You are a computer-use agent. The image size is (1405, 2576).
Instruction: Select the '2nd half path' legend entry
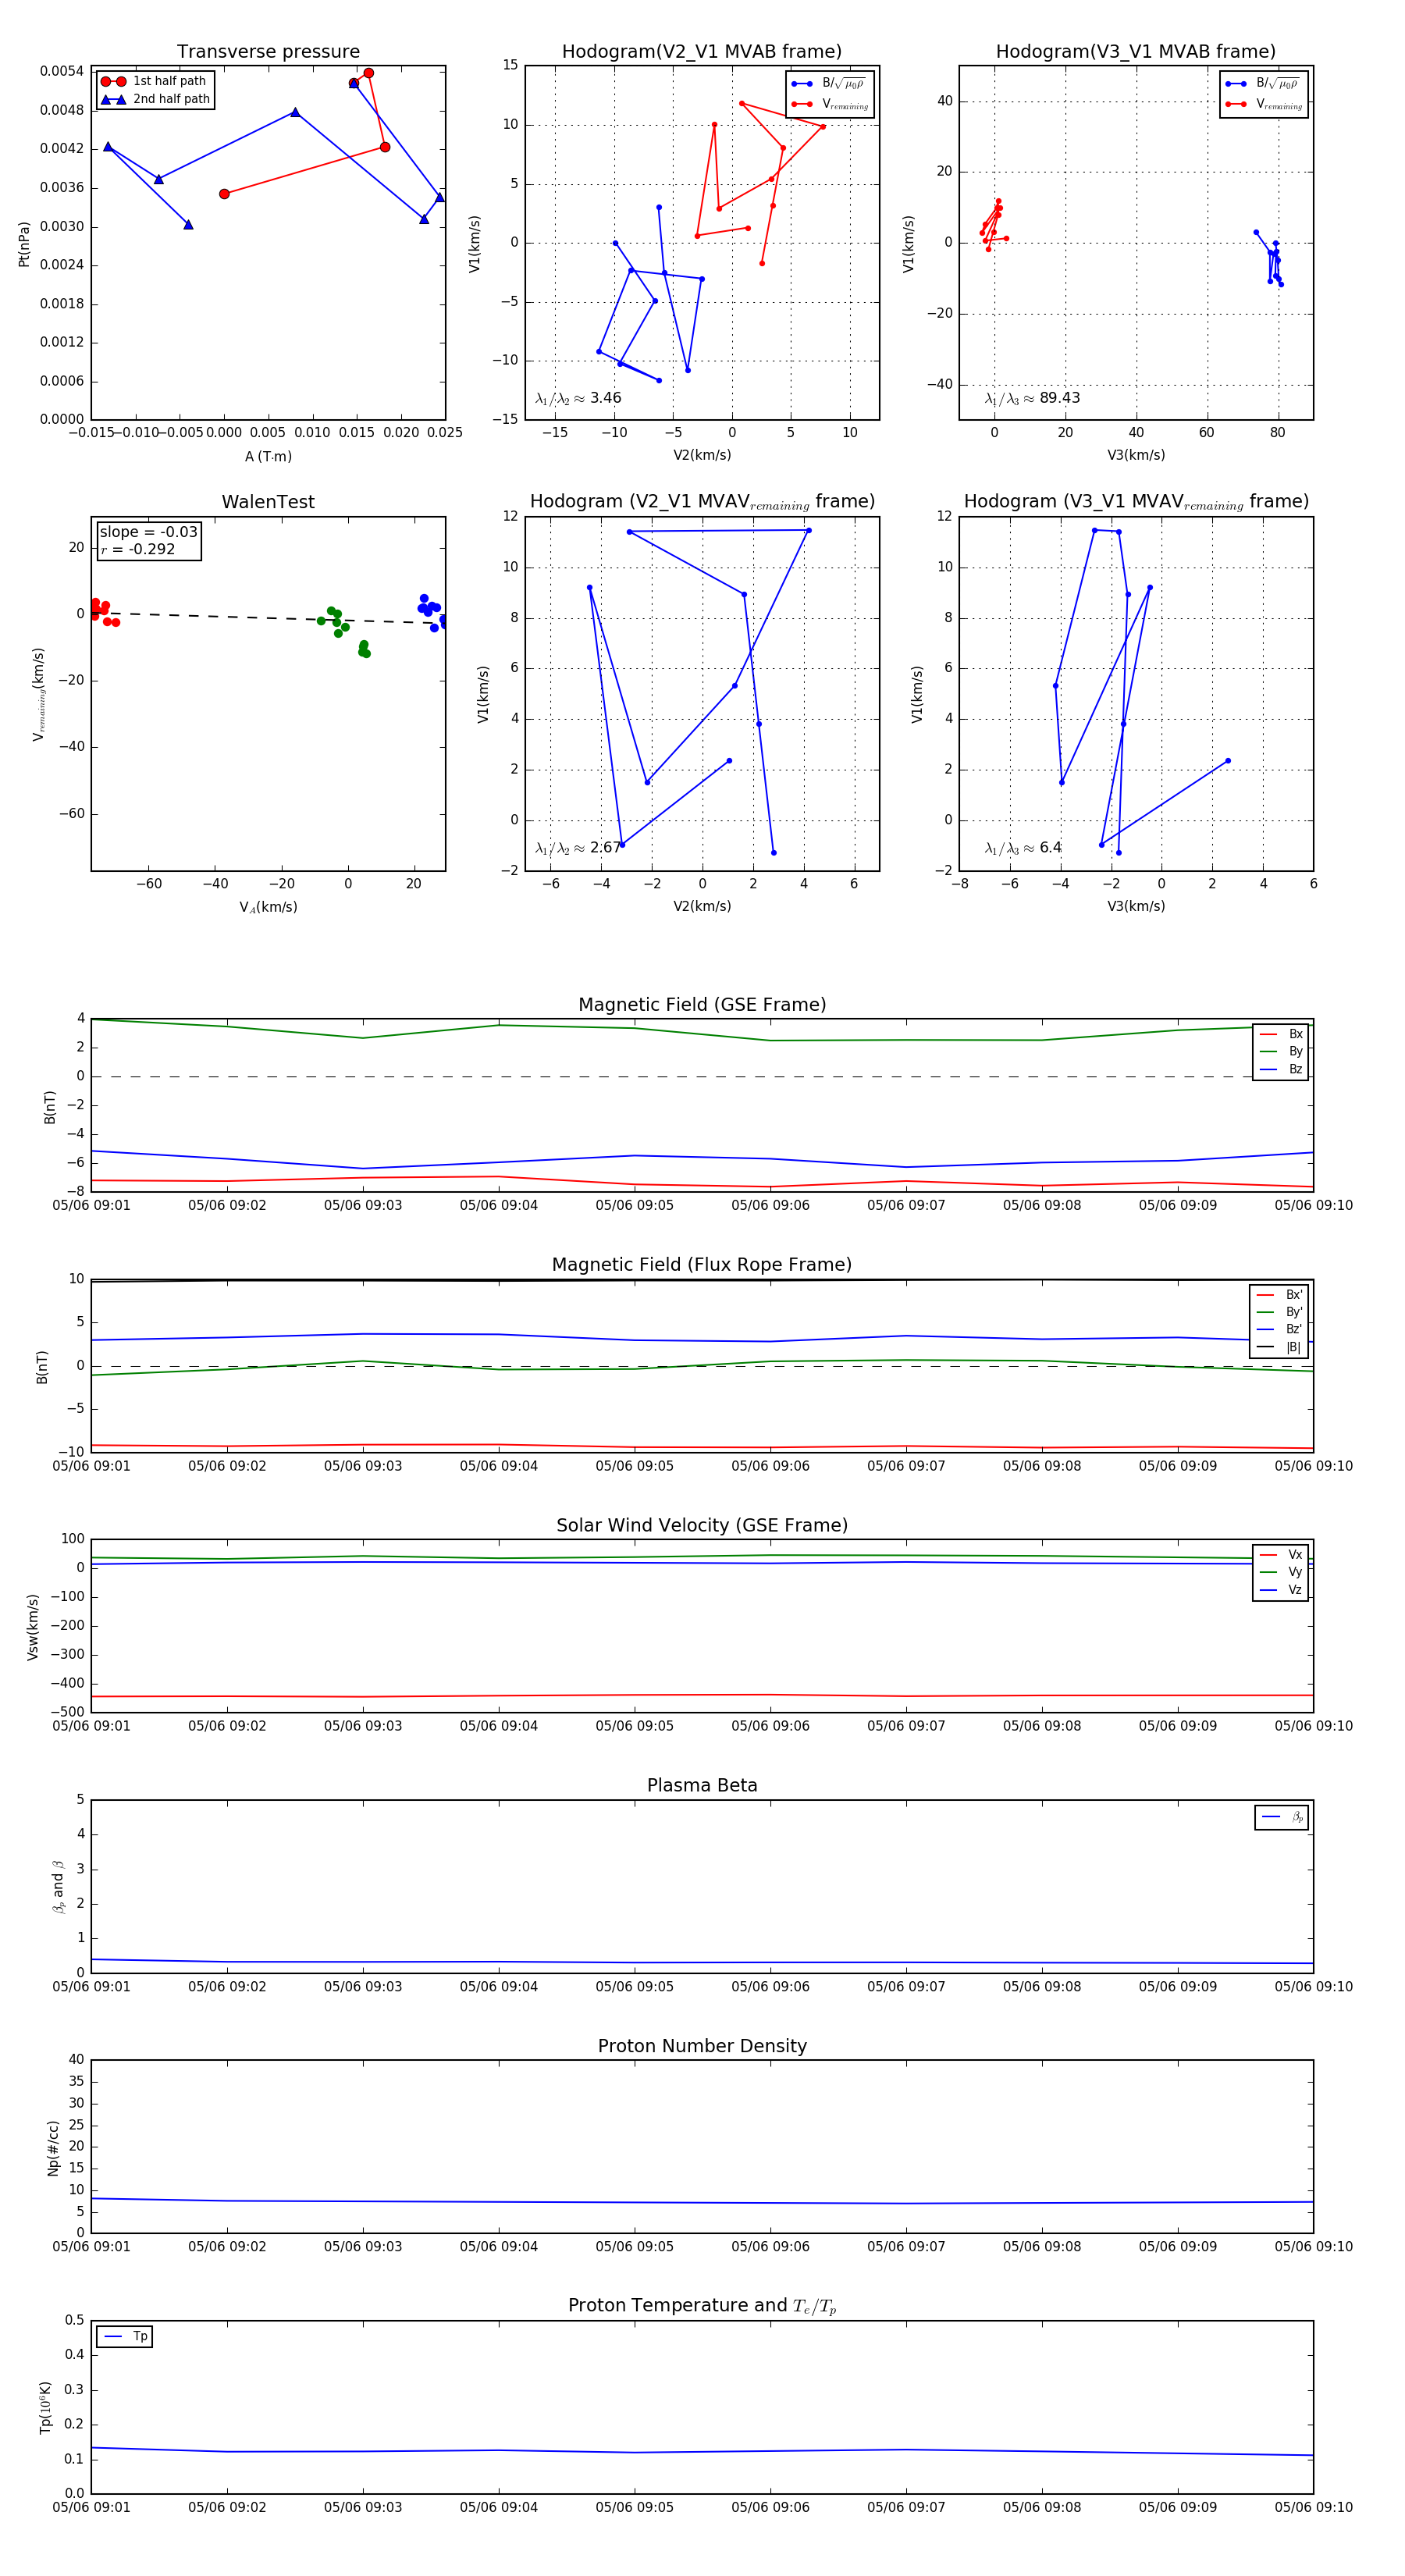(156, 99)
